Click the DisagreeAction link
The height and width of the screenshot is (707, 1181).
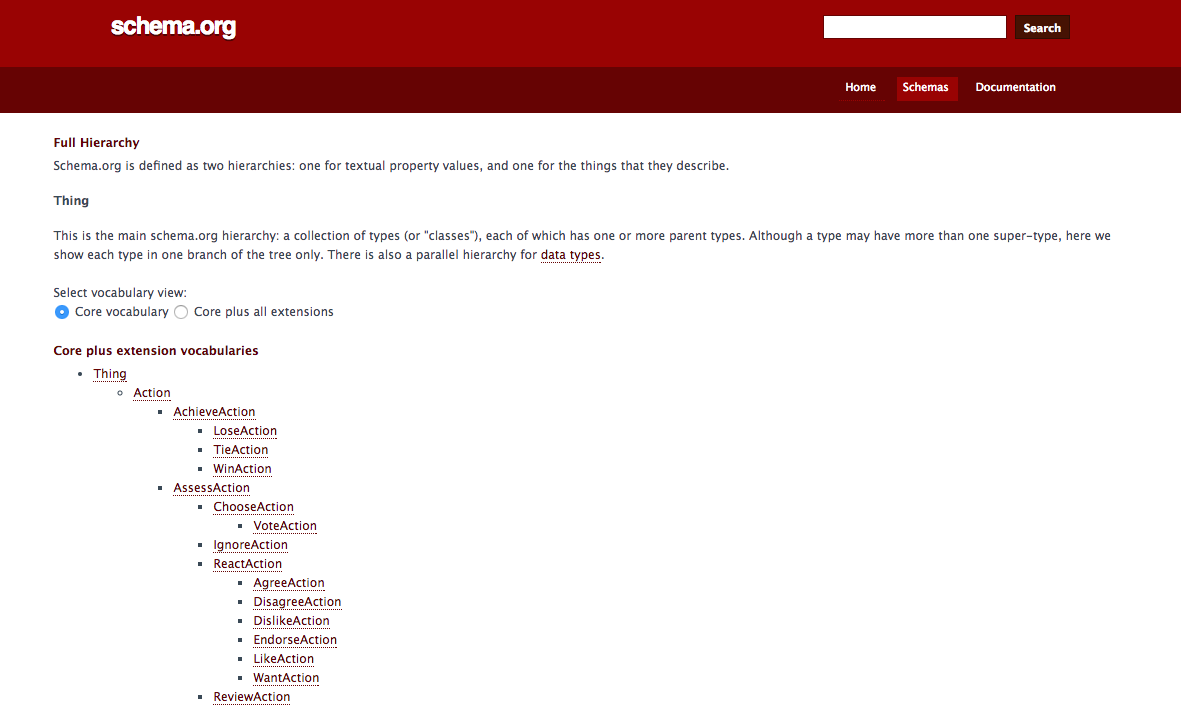click(298, 602)
